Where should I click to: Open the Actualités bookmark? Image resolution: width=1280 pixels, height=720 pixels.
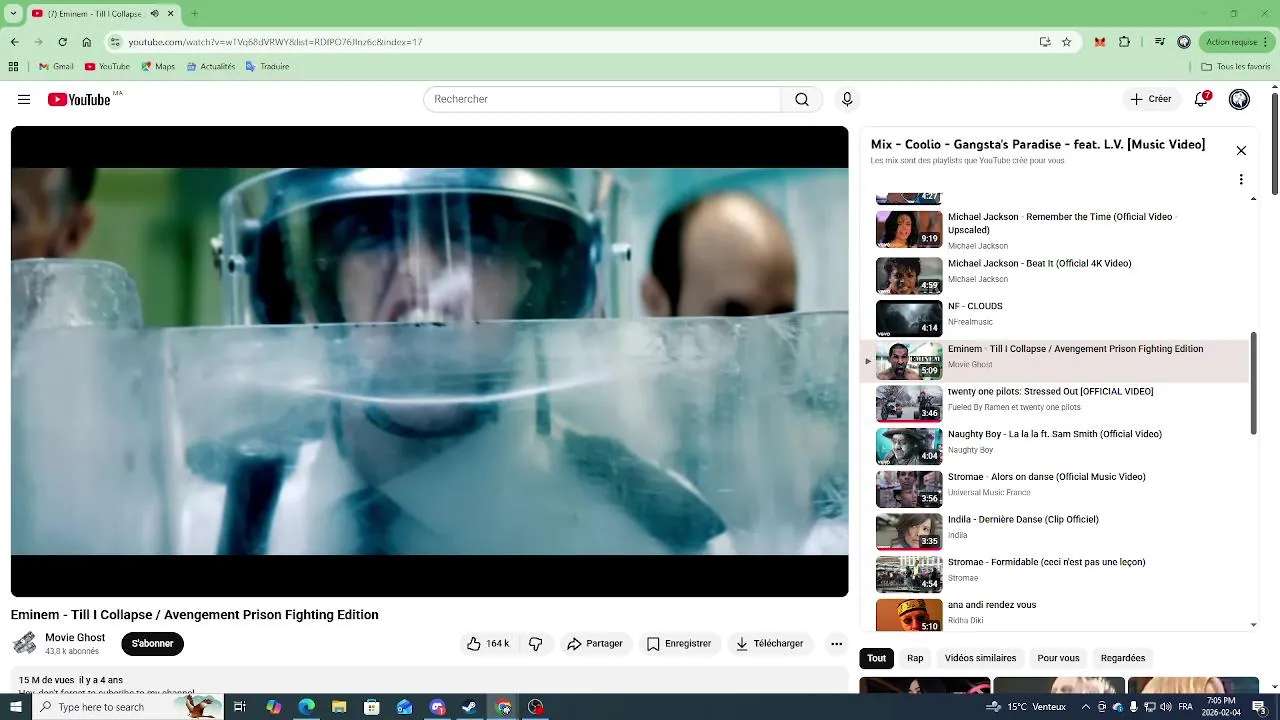point(210,67)
